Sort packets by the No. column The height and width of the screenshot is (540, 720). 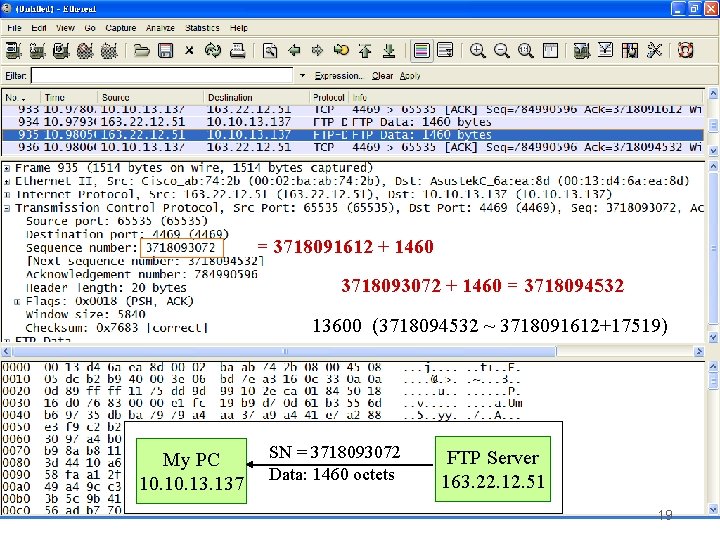point(21,97)
